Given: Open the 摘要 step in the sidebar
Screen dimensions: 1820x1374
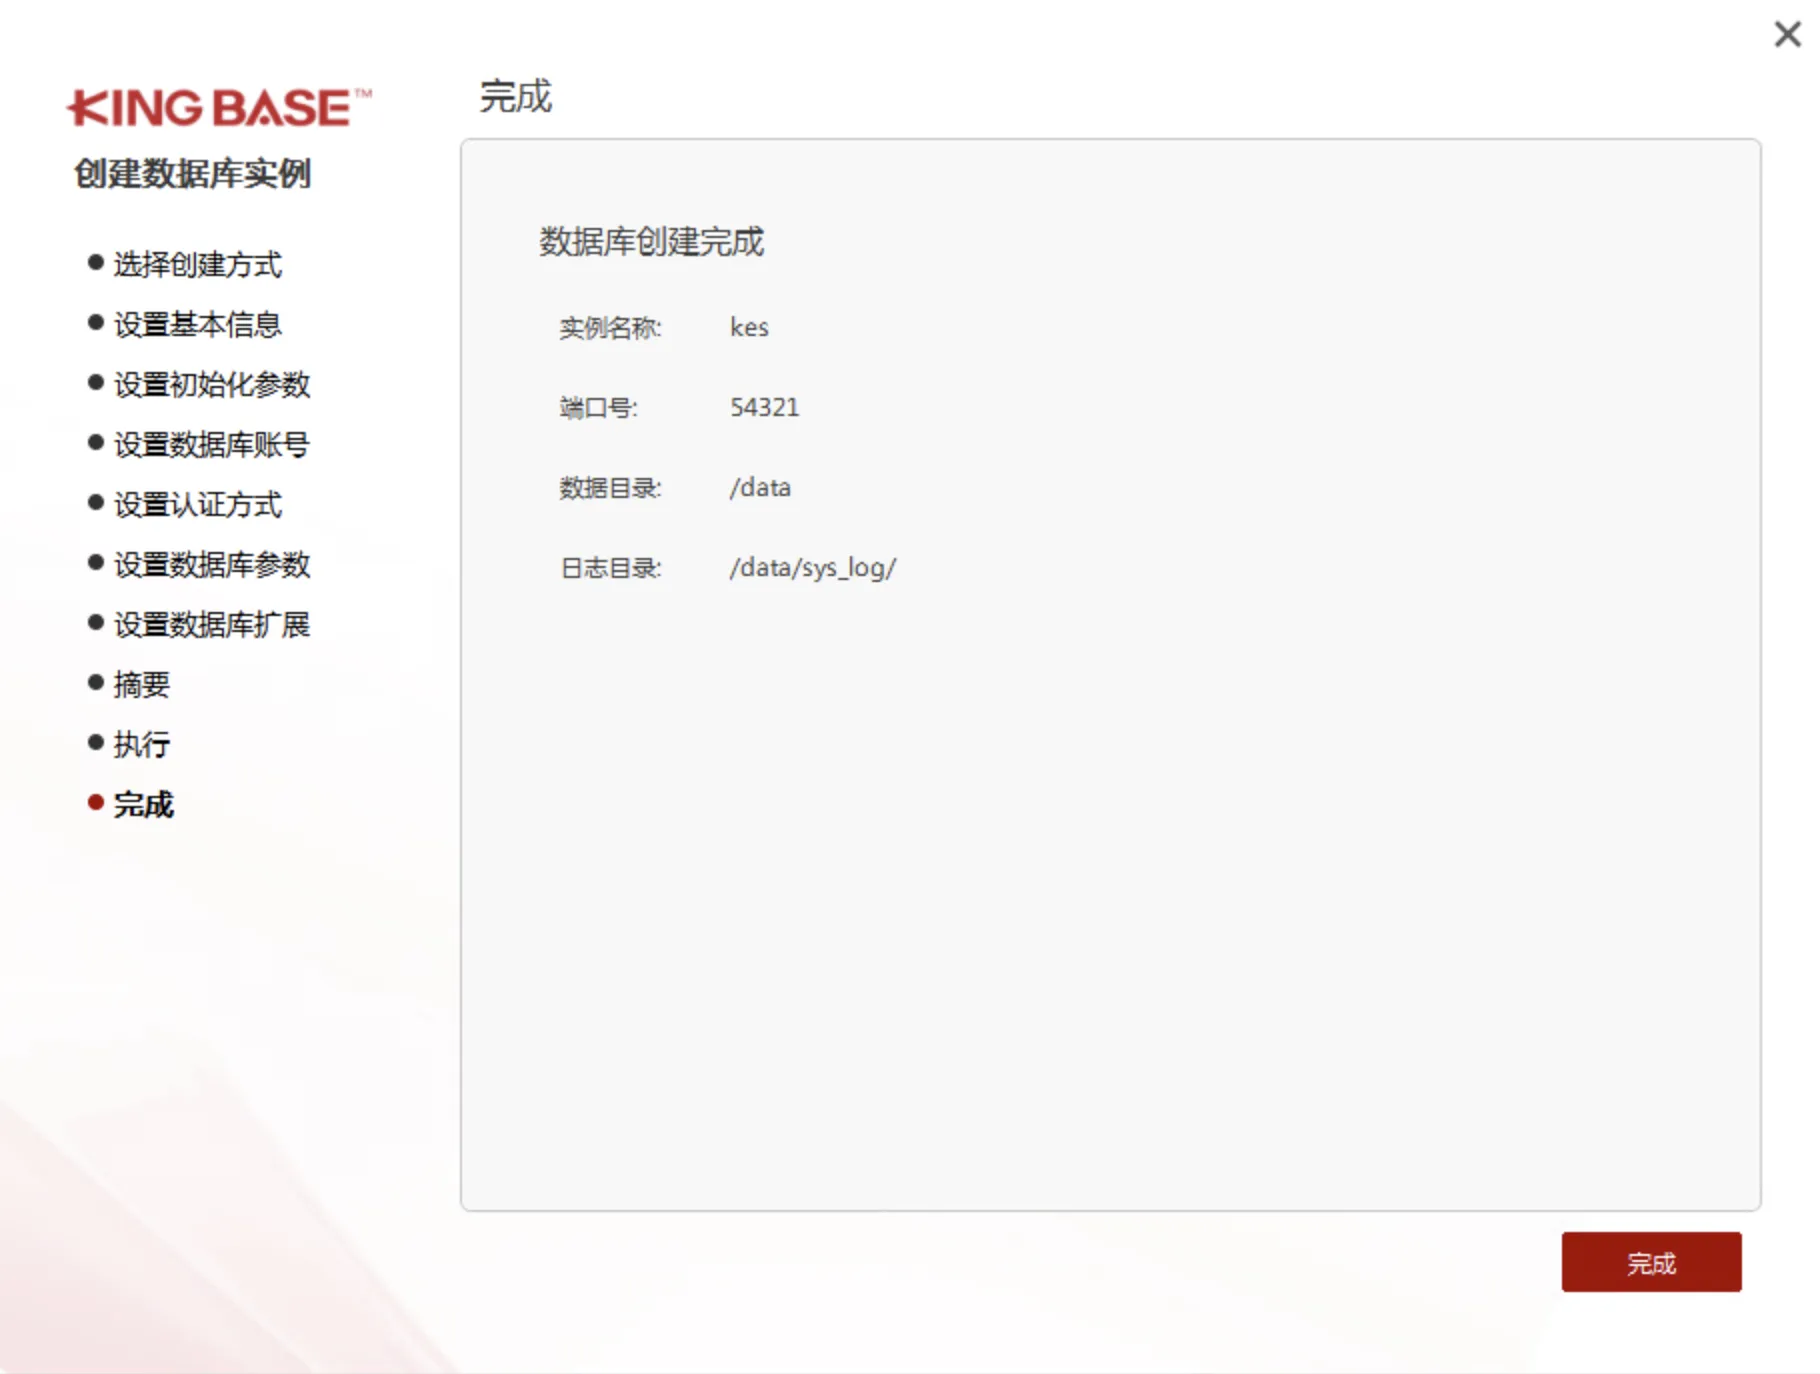Looking at the screenshot, I should [x=141, y=684].
